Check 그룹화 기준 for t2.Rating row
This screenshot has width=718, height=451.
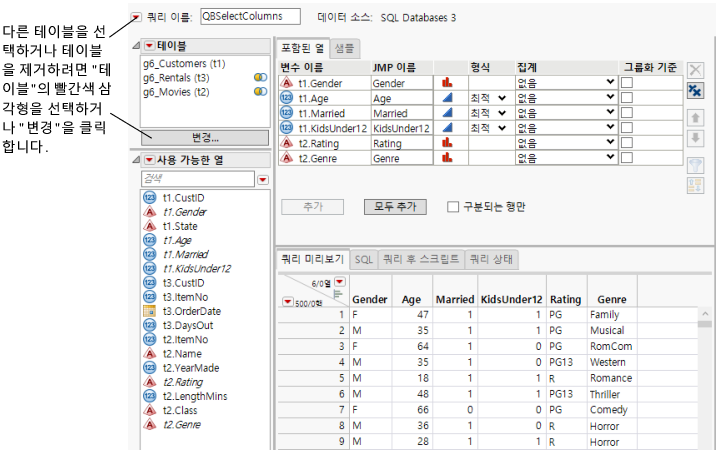[x=626, y=143]
